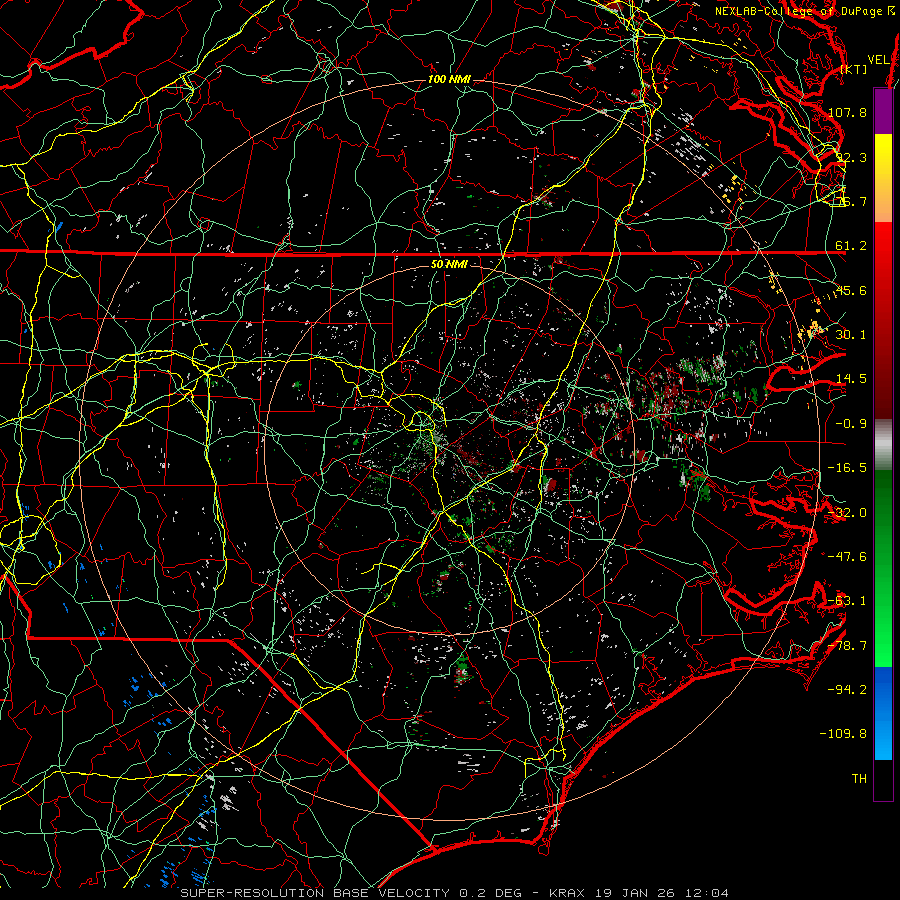
Task: Click the -16.5 scale value
Action: coord(847,468)
